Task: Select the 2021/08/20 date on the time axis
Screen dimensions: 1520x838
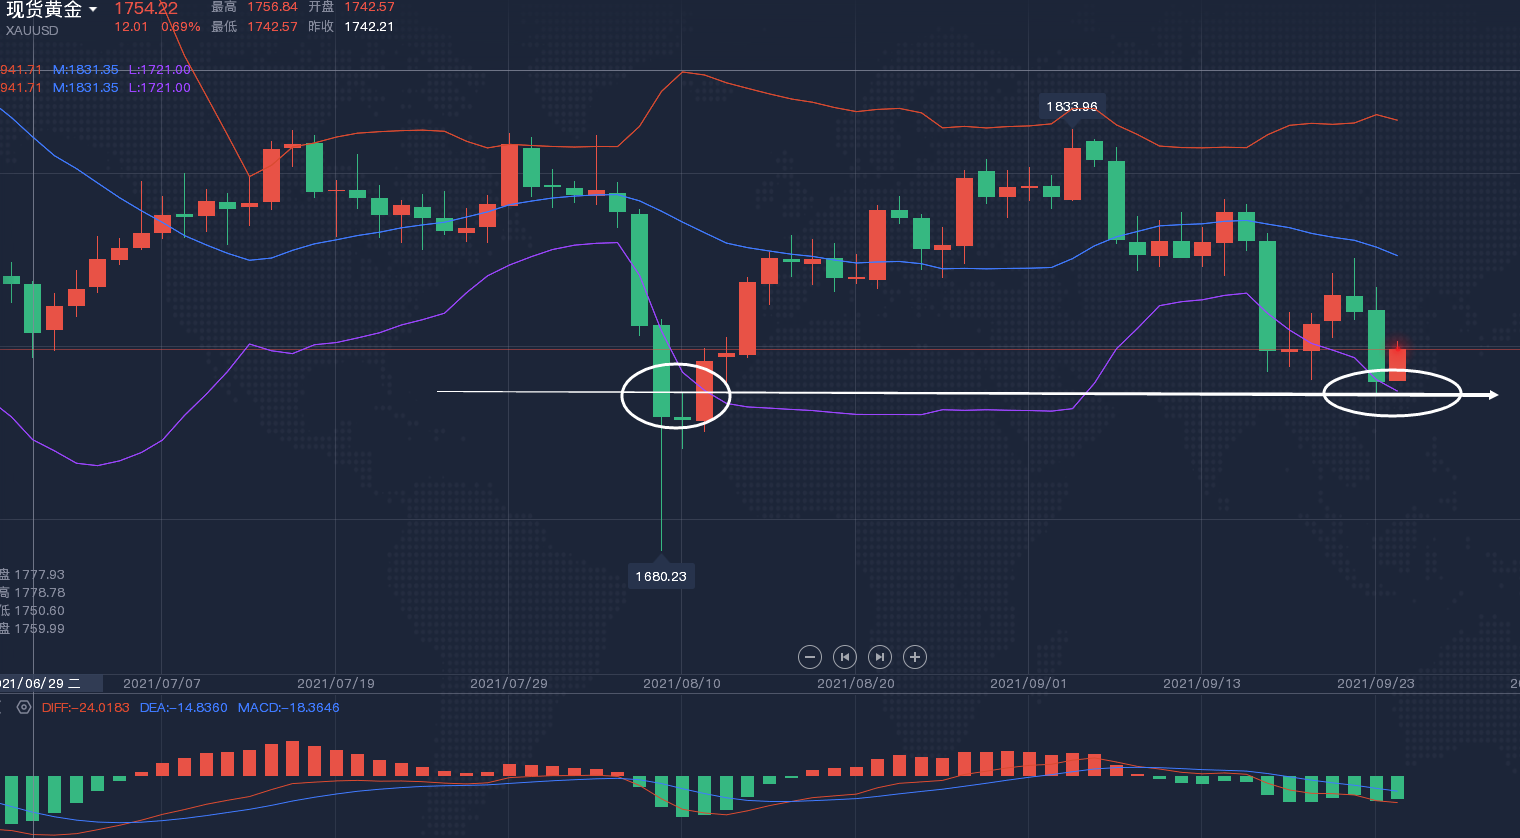Action: click(856, 684)
